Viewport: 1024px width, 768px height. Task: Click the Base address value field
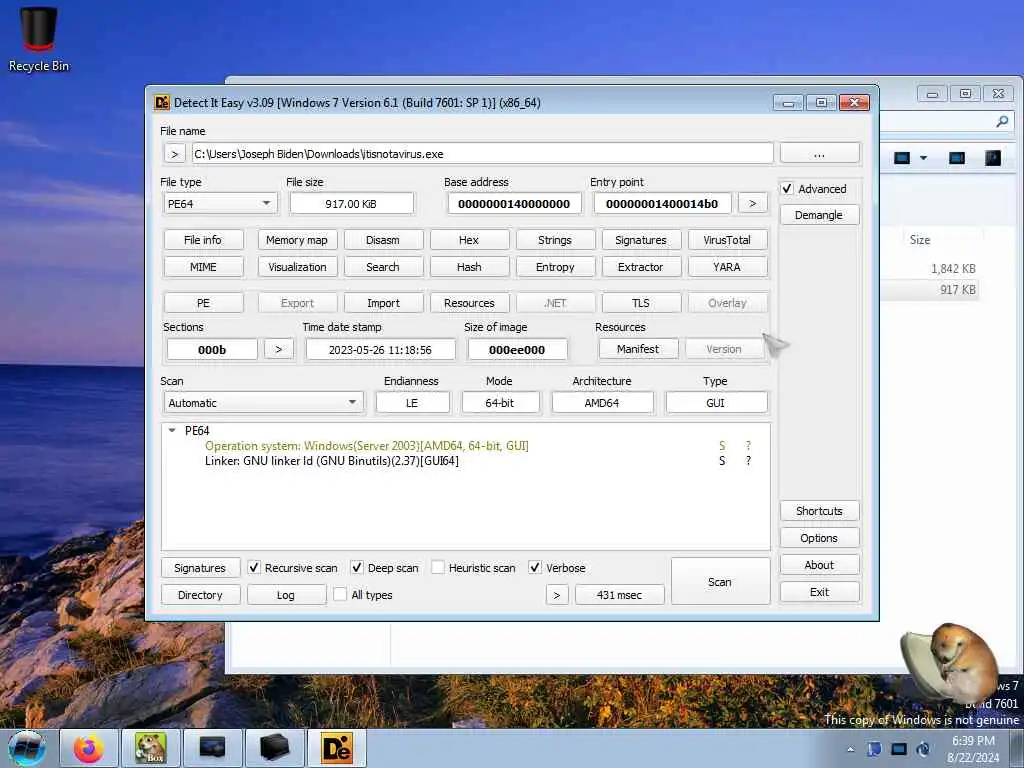point(514,204)
